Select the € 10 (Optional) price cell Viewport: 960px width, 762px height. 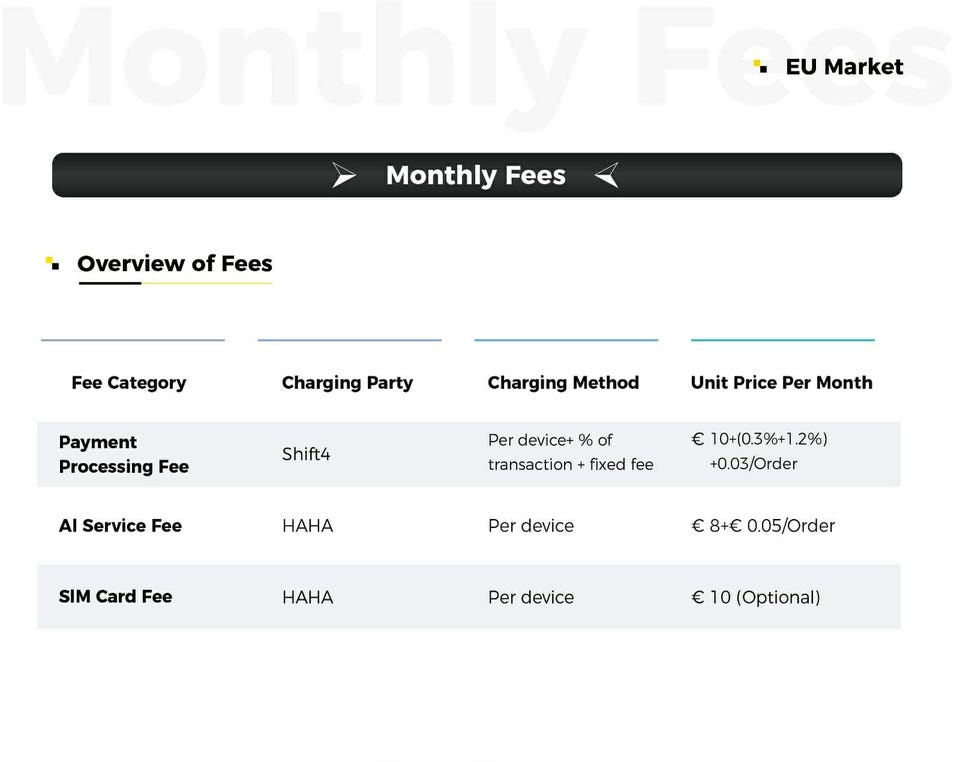[756, 597]
